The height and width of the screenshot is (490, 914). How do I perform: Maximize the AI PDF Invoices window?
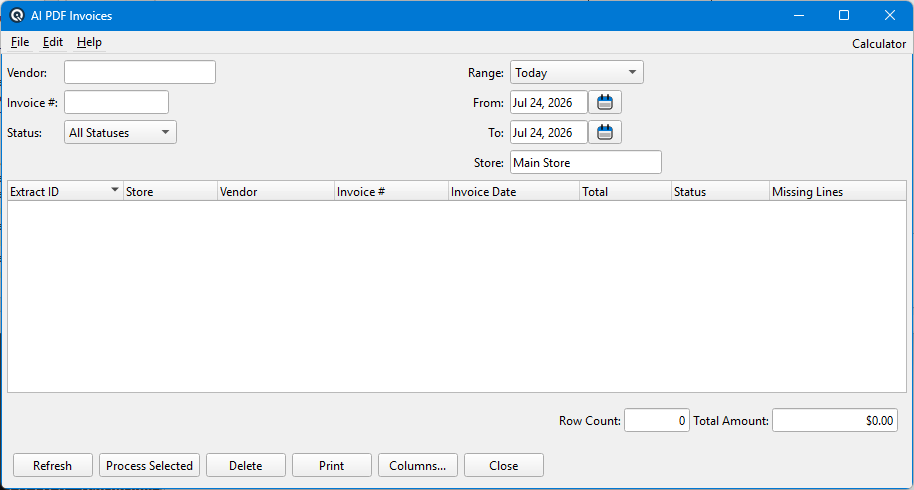843,16
